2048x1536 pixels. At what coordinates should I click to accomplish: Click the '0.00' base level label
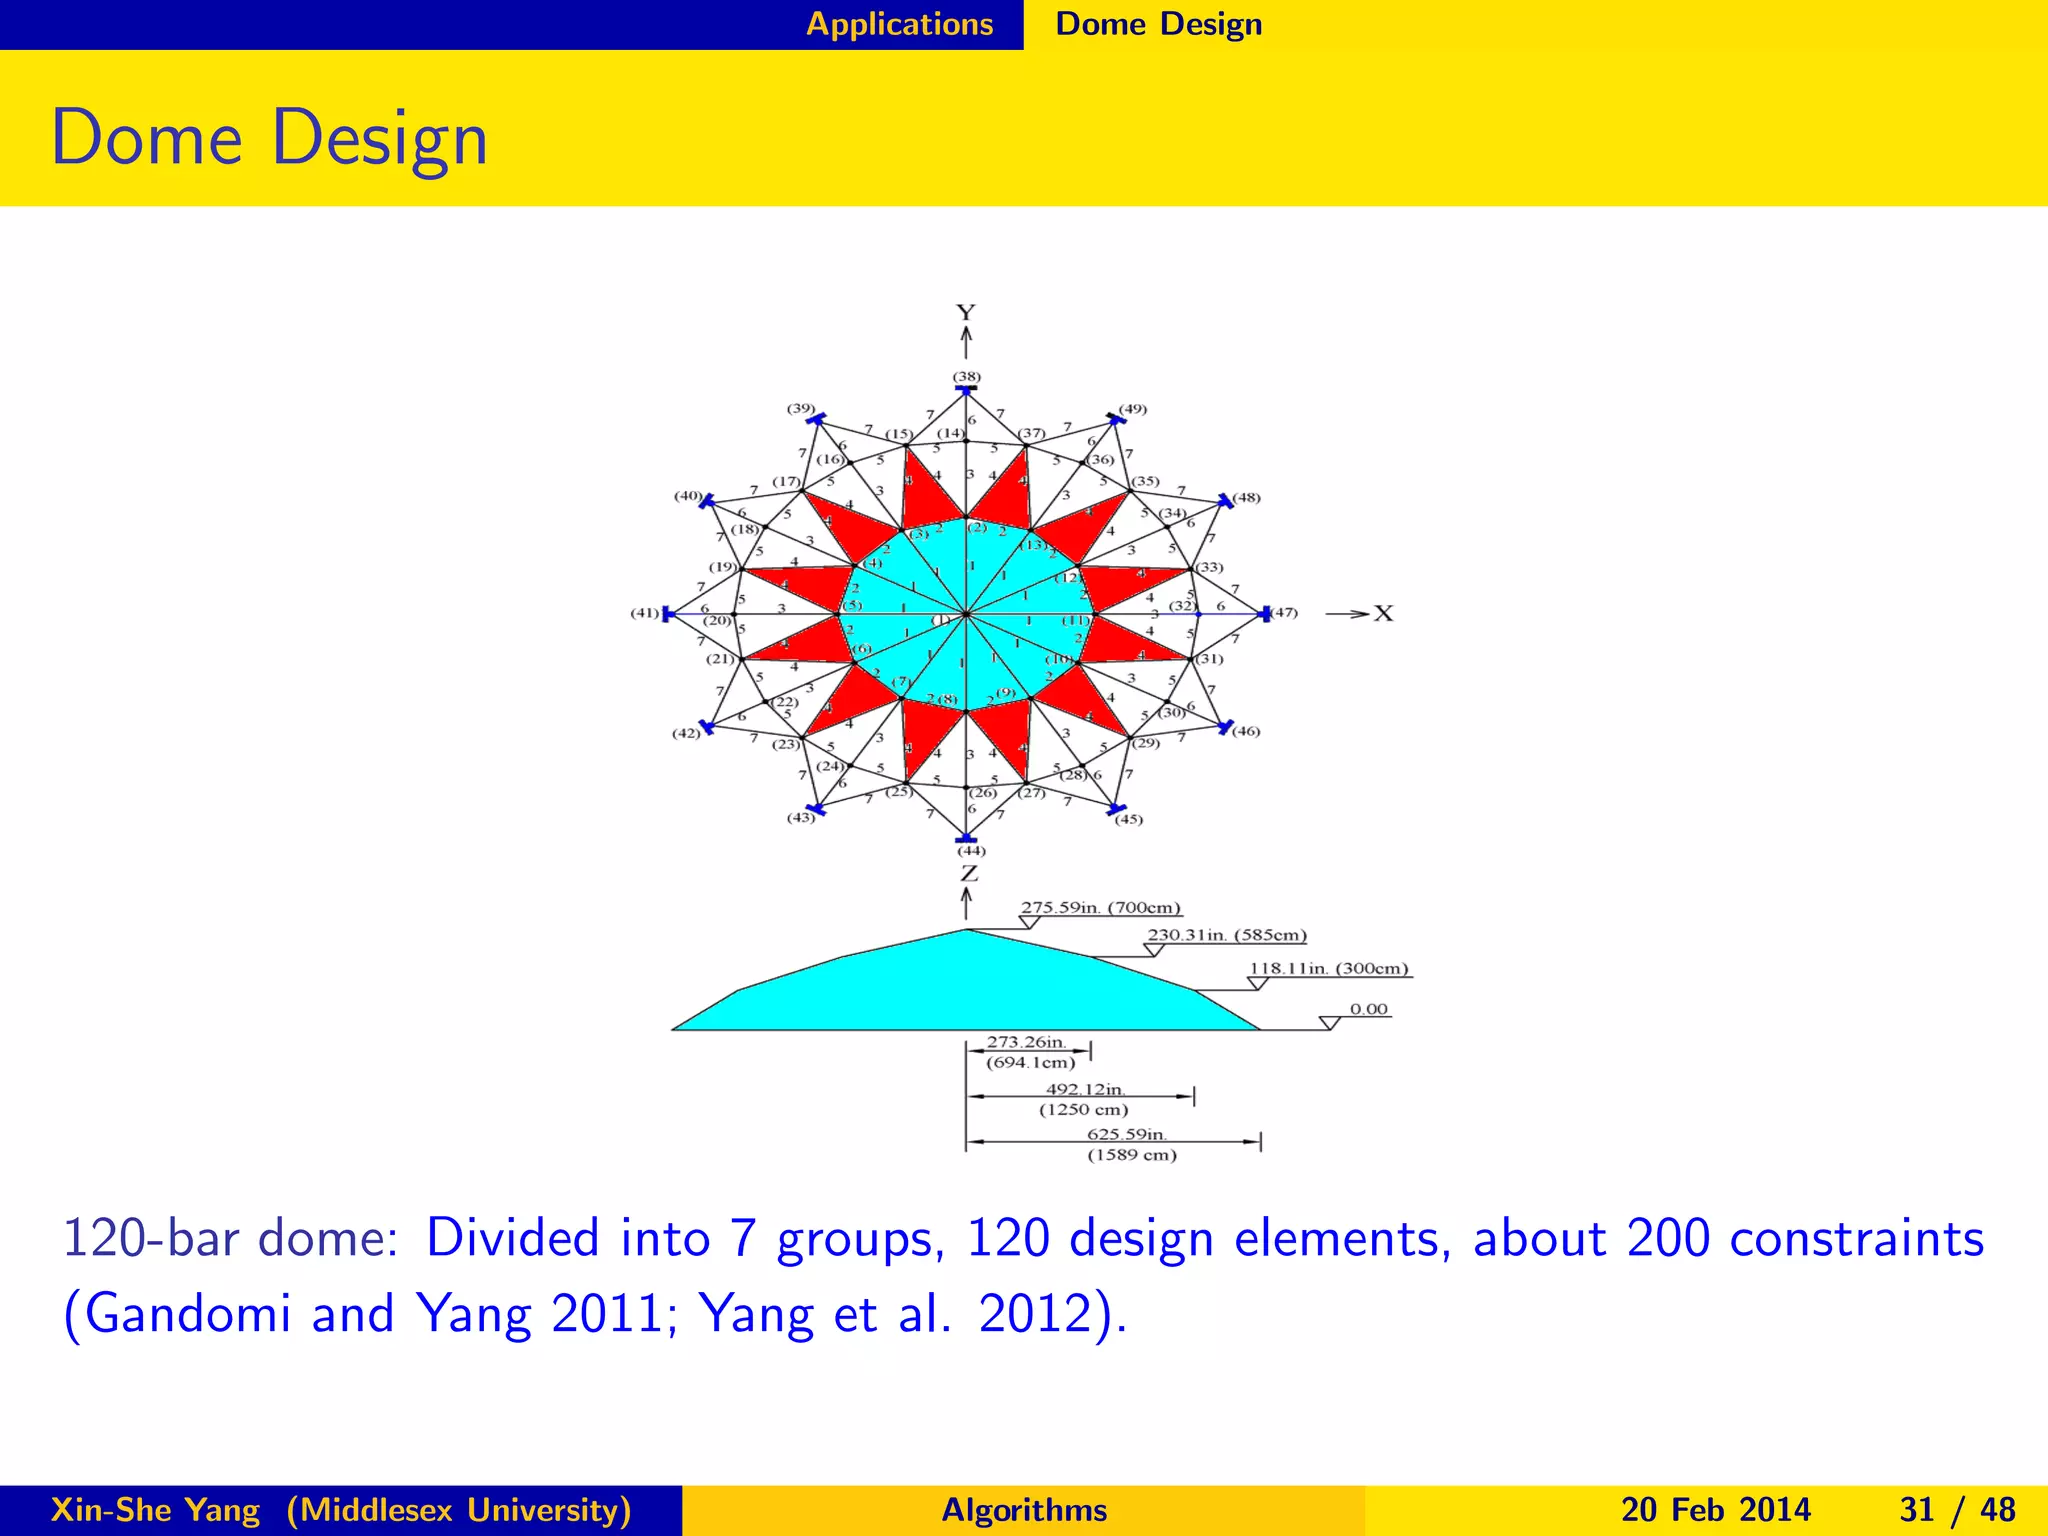[x=1369, y=1009]
